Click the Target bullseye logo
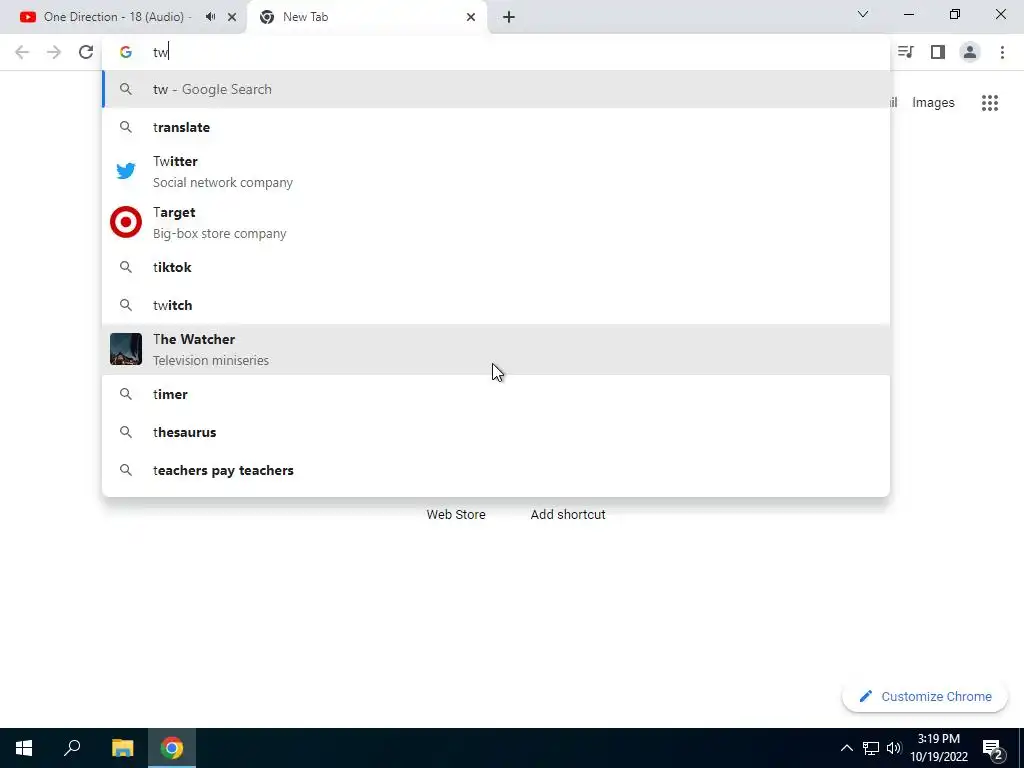This screenshot has height=768, width=1024. pyautogui.click(x=126, y=222)
